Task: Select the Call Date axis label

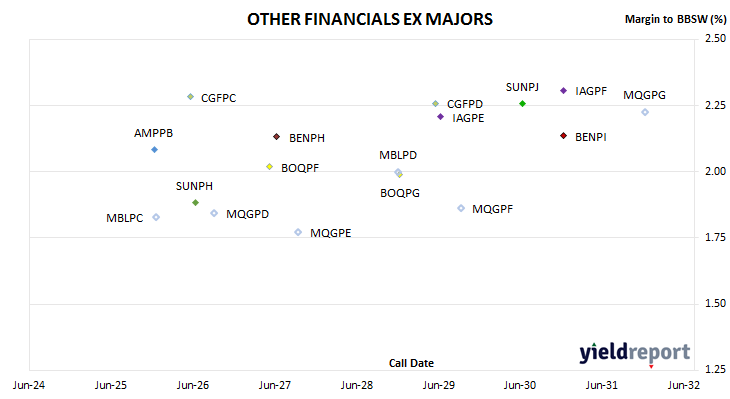Action: coord(411,363)
